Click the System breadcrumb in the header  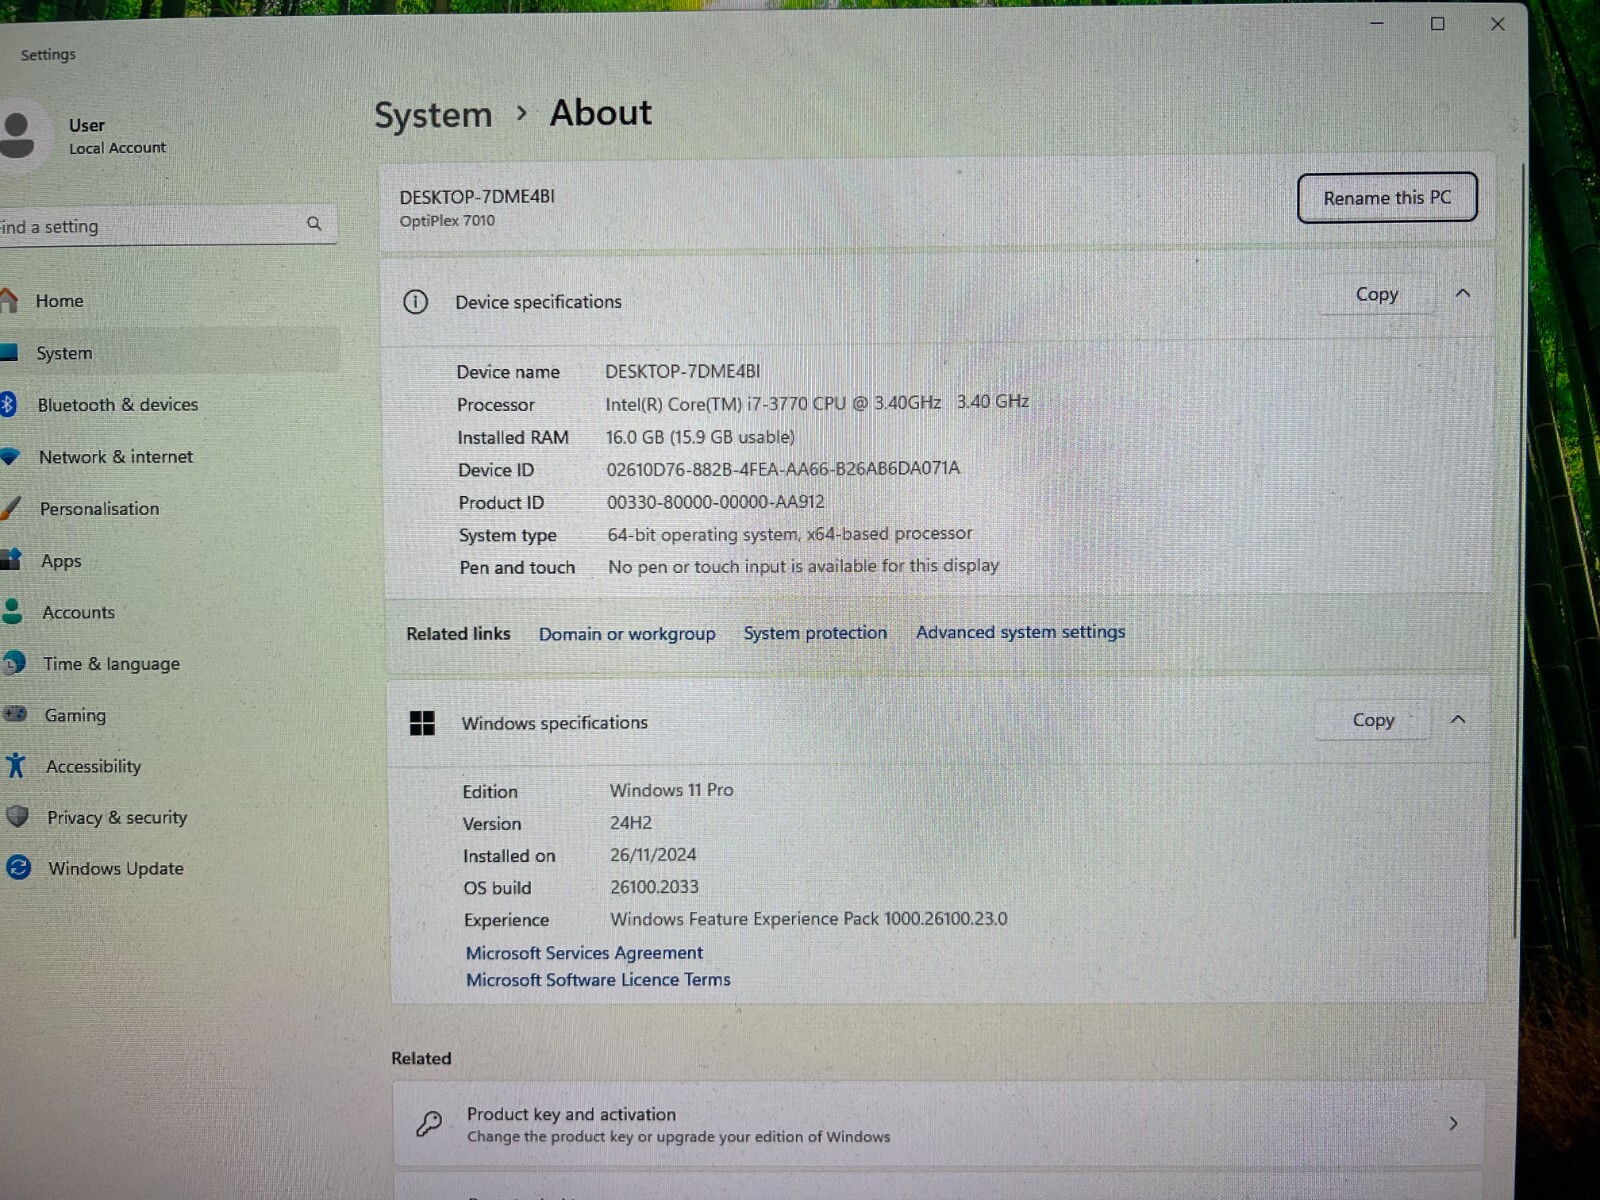click(433, 115)
